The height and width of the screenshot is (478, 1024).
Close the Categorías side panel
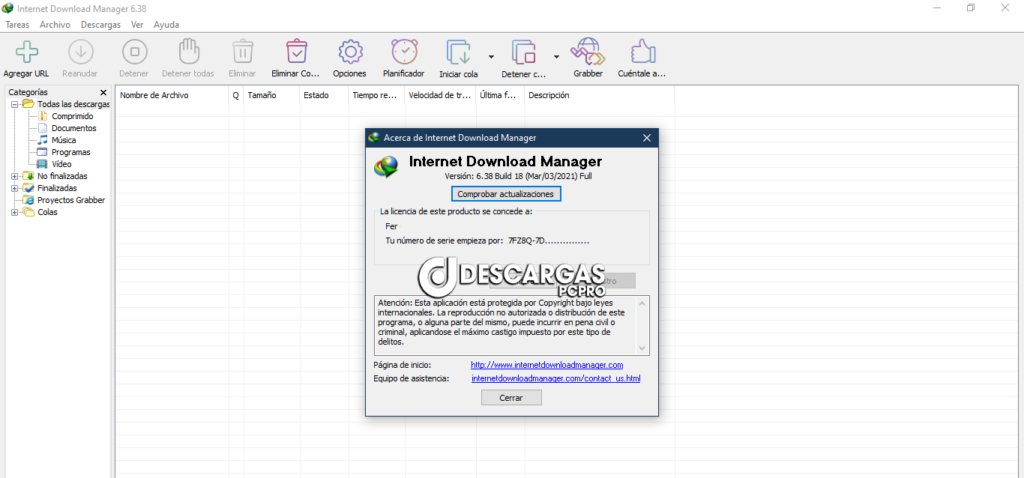103,92
